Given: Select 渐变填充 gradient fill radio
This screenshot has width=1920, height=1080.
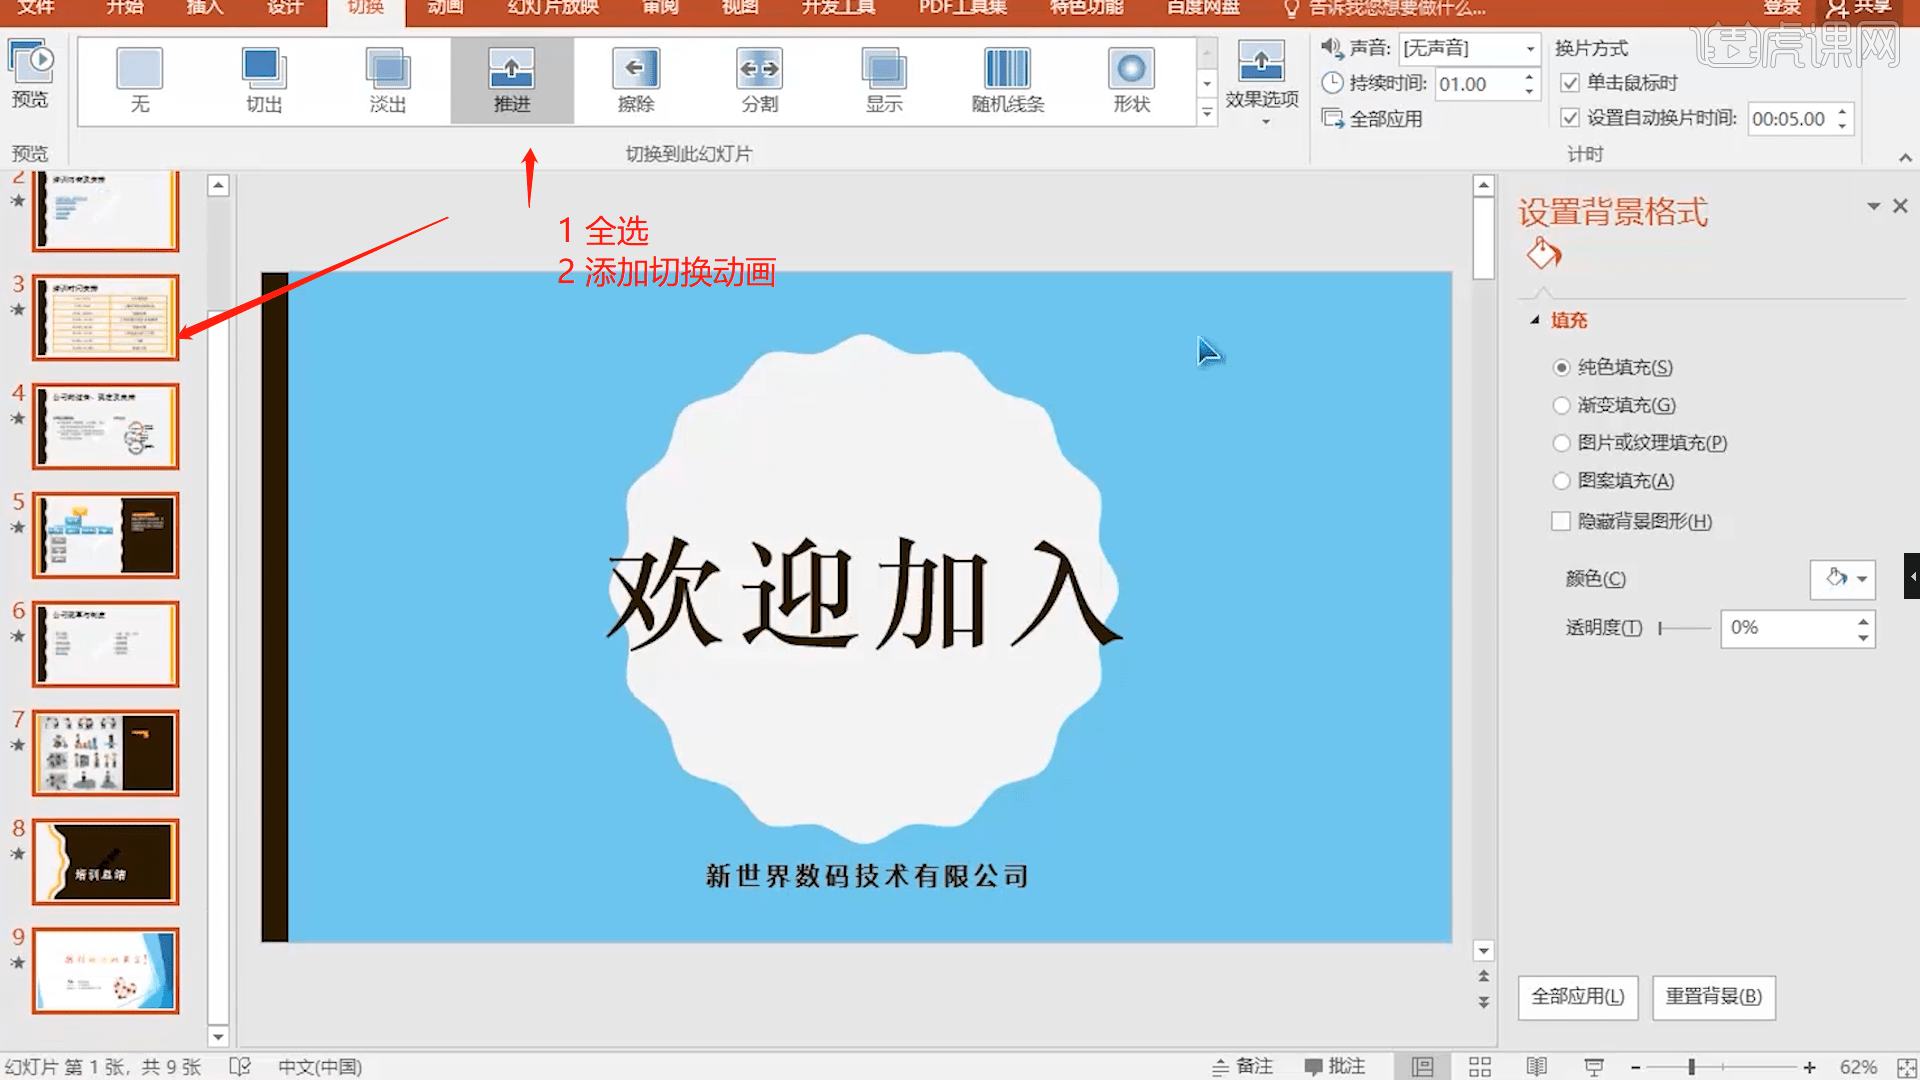Looking at the screenshot, I should (1561, 405).
